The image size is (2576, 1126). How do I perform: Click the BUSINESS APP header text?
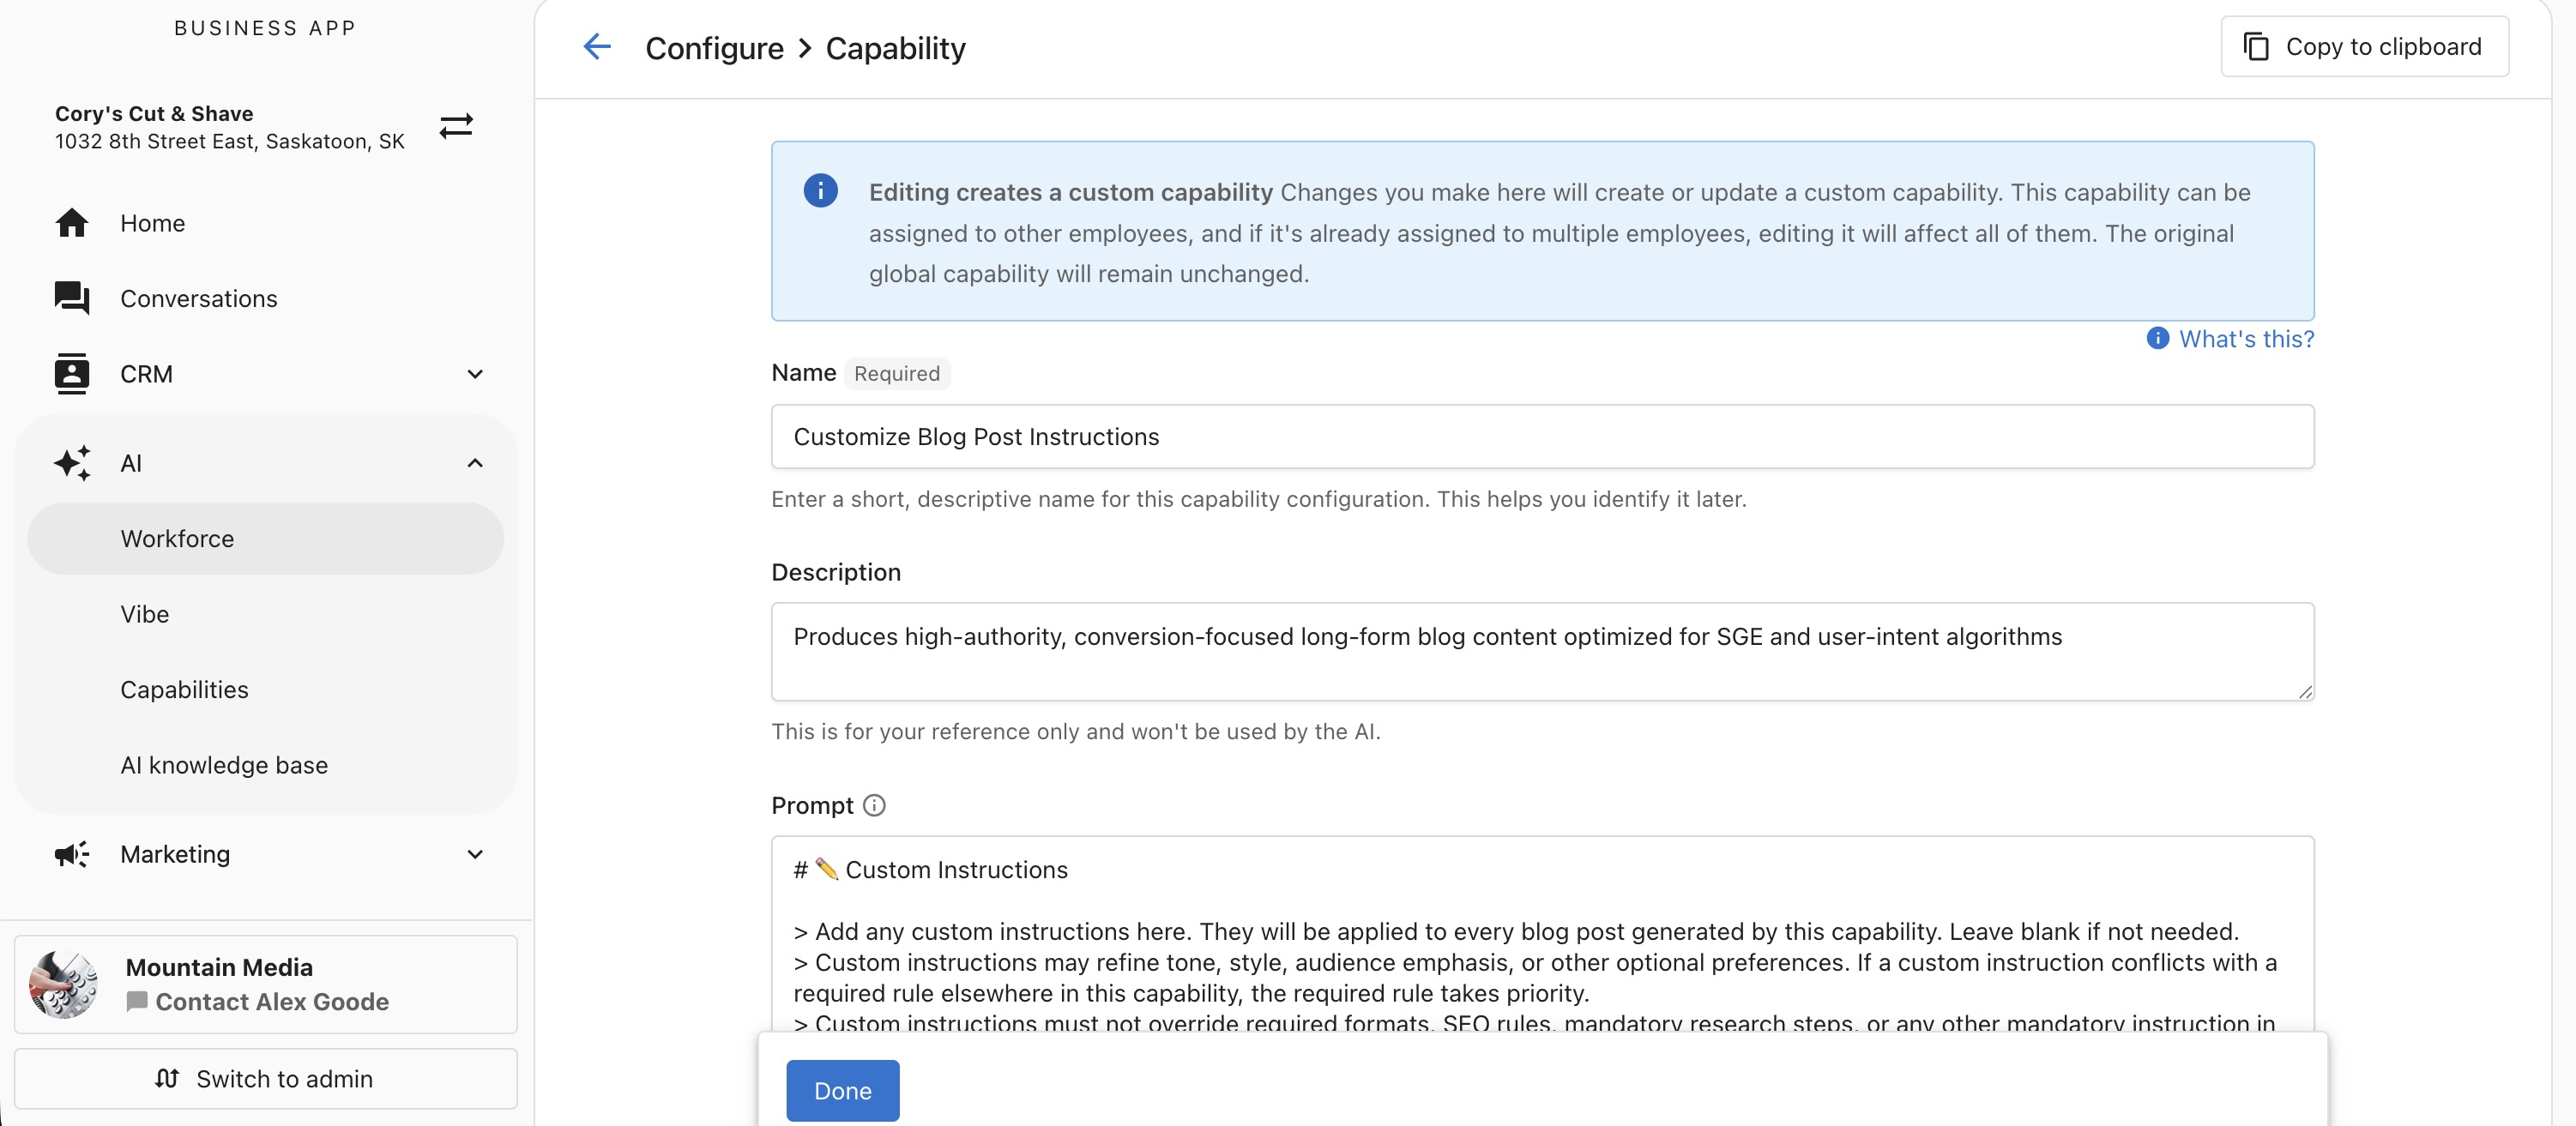[265, 28]
